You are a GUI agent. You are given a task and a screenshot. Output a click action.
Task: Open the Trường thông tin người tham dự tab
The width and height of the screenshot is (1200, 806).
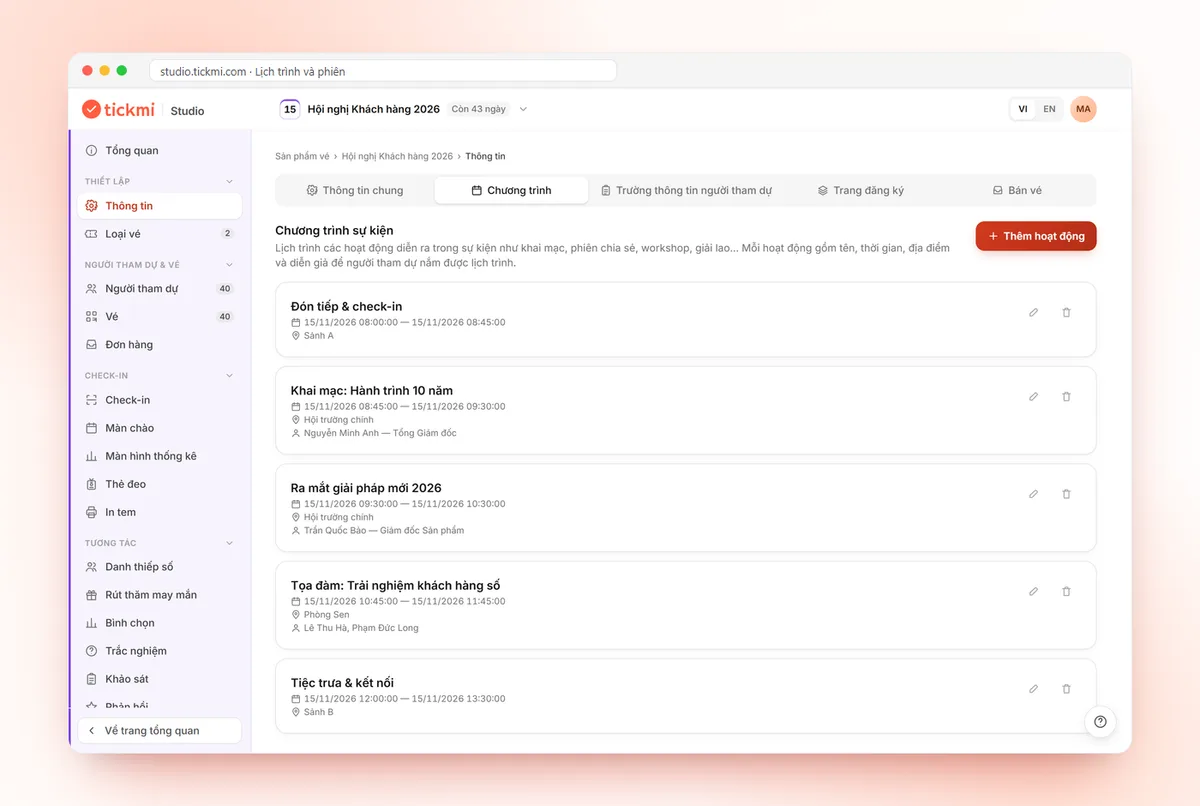(686, 190)
